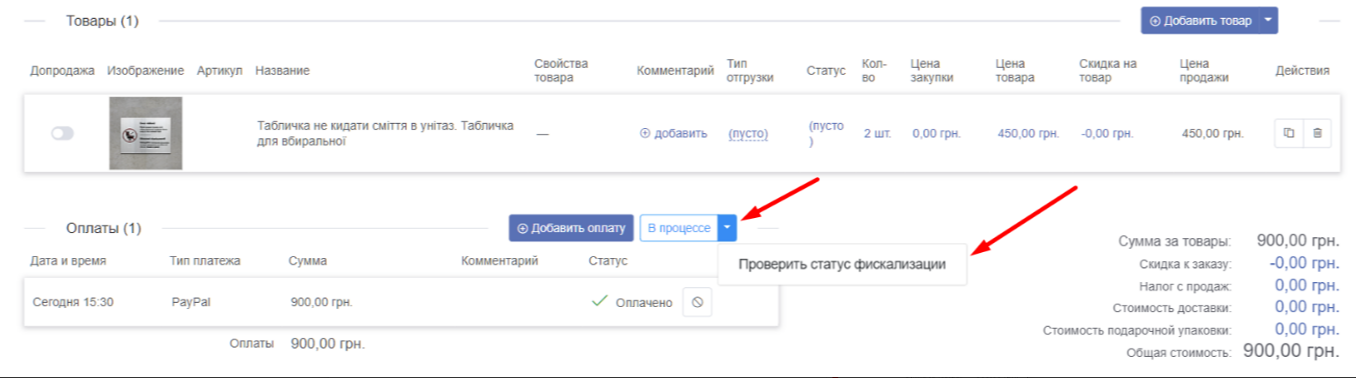
Task: Click the 450,00 грн. sale price cell
Action: point(1213,133)
